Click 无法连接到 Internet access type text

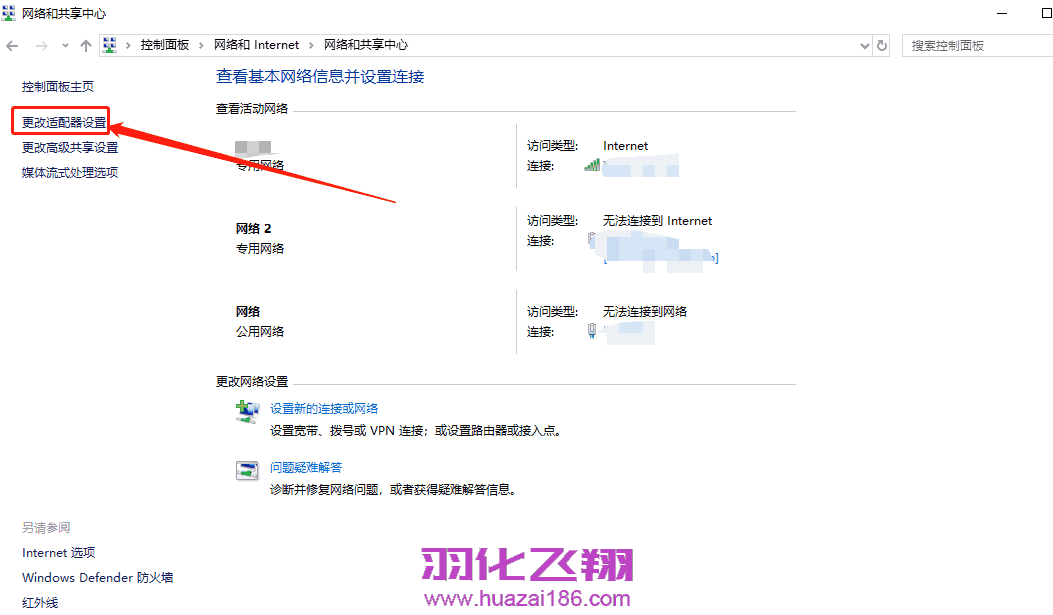tap(657, 221)
